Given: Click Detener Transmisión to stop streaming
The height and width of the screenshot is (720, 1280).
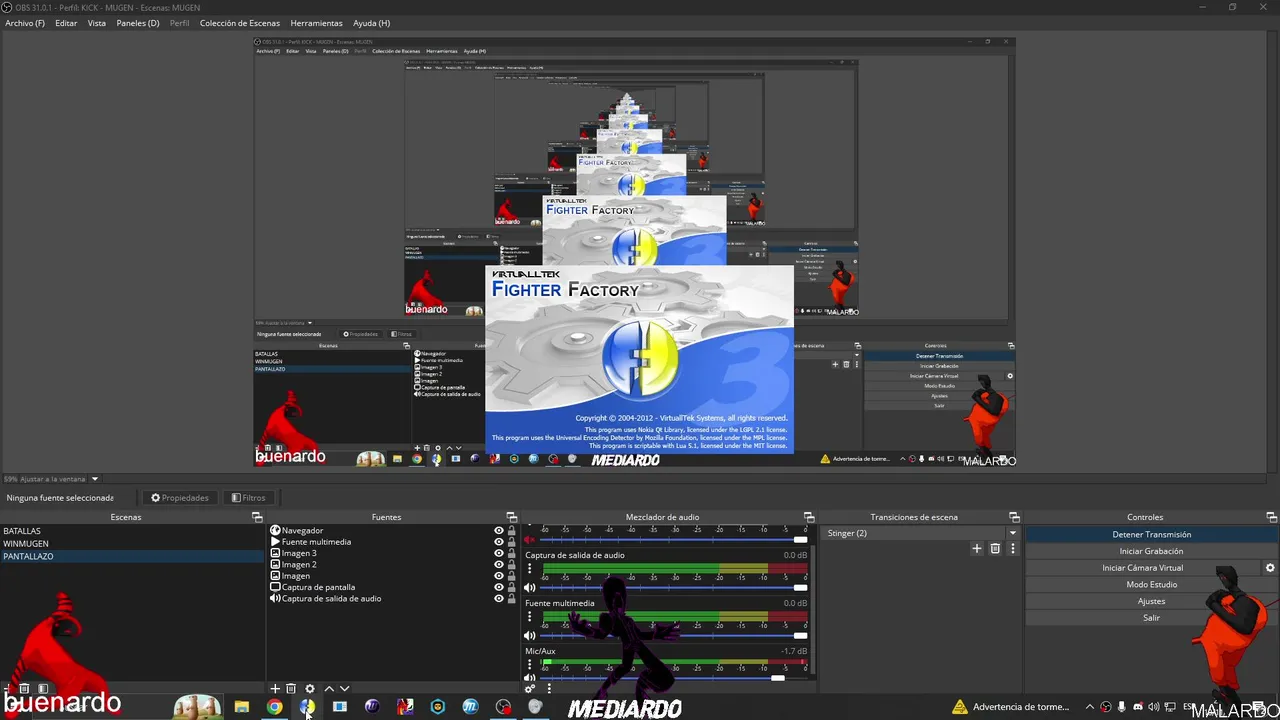Looking at the screenshot, I should coord(1151,534).
